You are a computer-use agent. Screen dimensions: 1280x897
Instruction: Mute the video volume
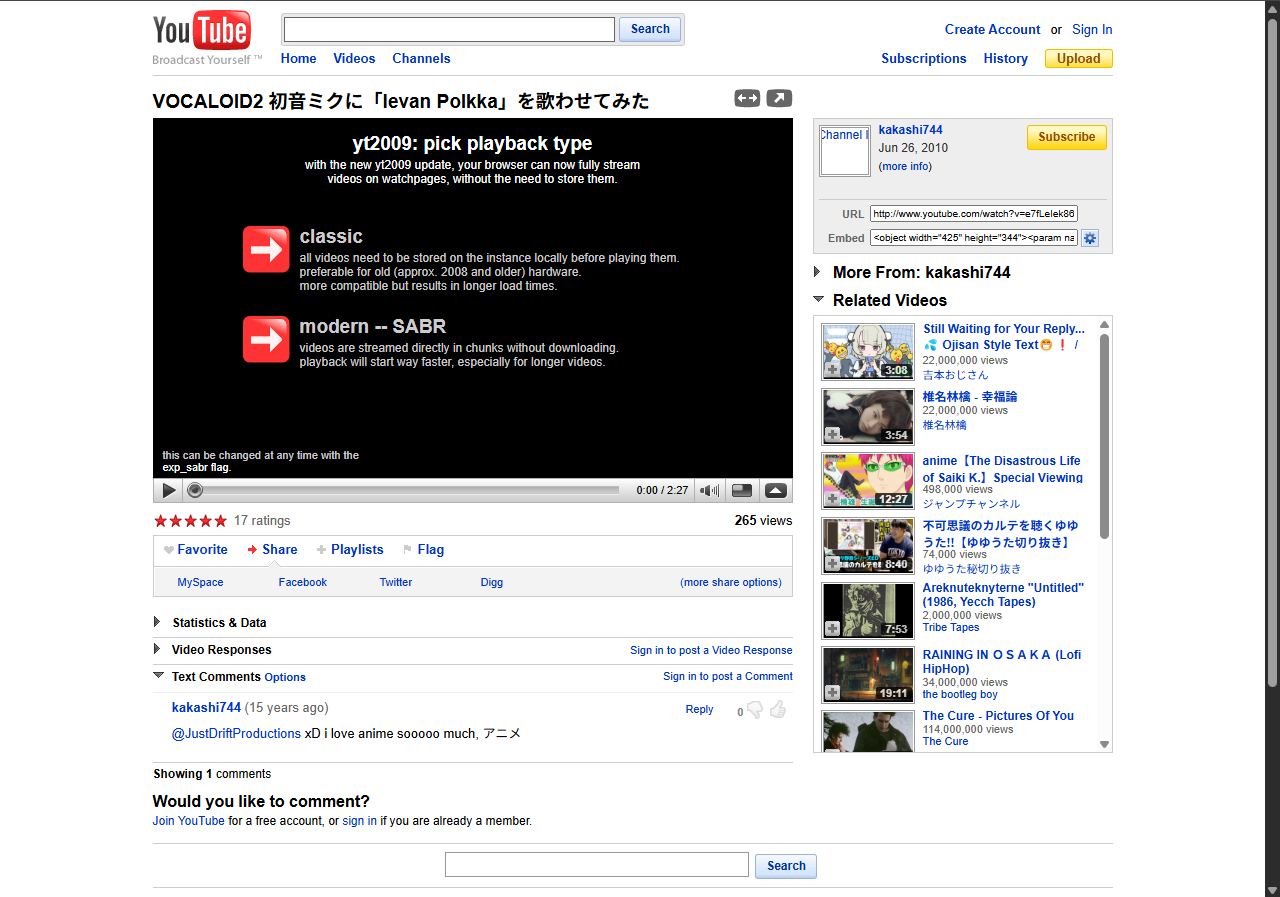pos(709,490)
